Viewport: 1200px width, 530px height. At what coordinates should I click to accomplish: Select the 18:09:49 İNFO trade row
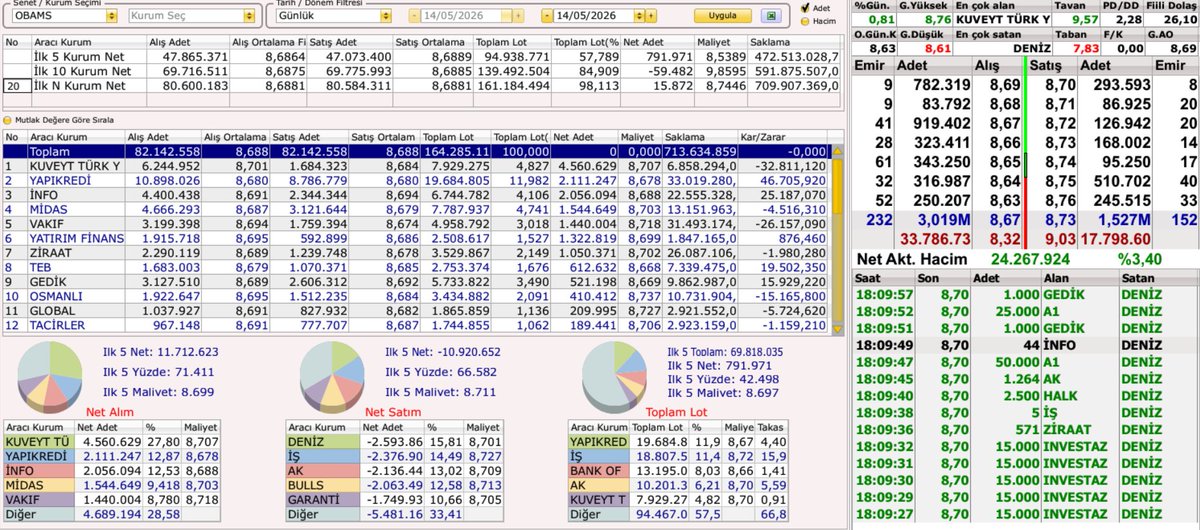pyautogui.click(x=1025, y=343)
